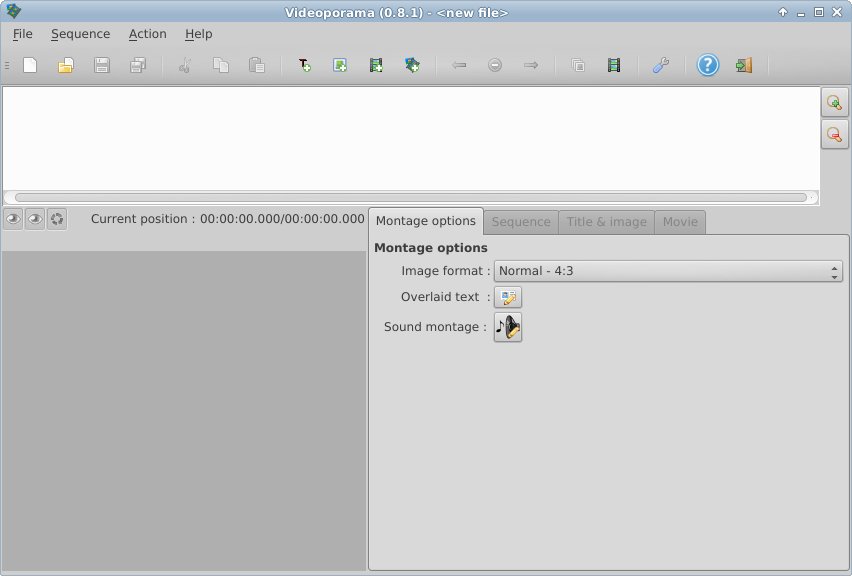Open the Action menu
The image size is (852, 576).
point(147,34)
